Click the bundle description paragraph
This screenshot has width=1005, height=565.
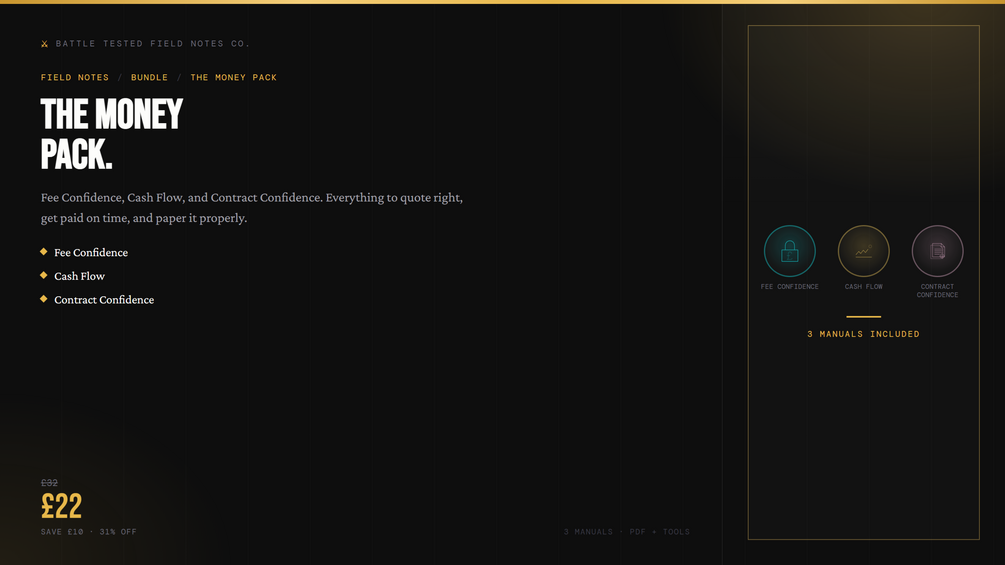click(x=252, y=208)
